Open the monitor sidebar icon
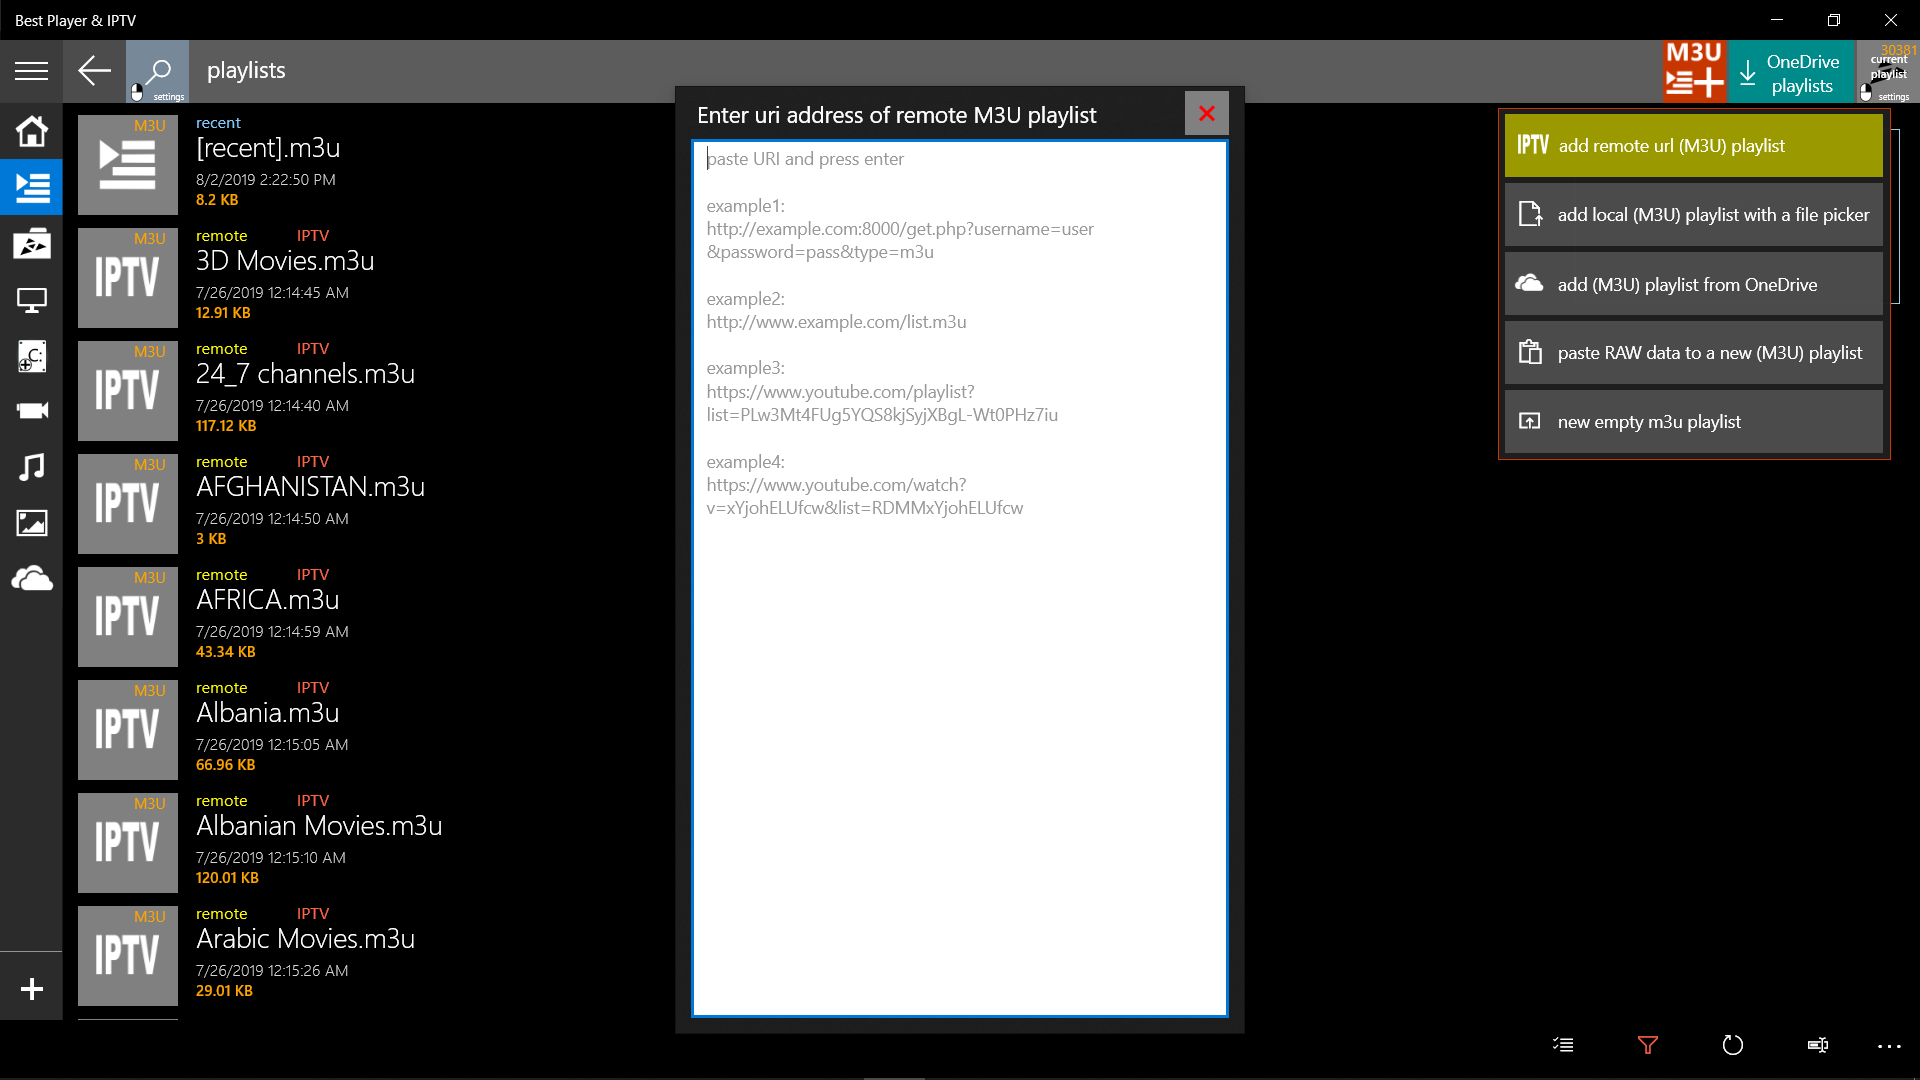The height and width of the screenshot is (1080, 1920). click(31, 300)
